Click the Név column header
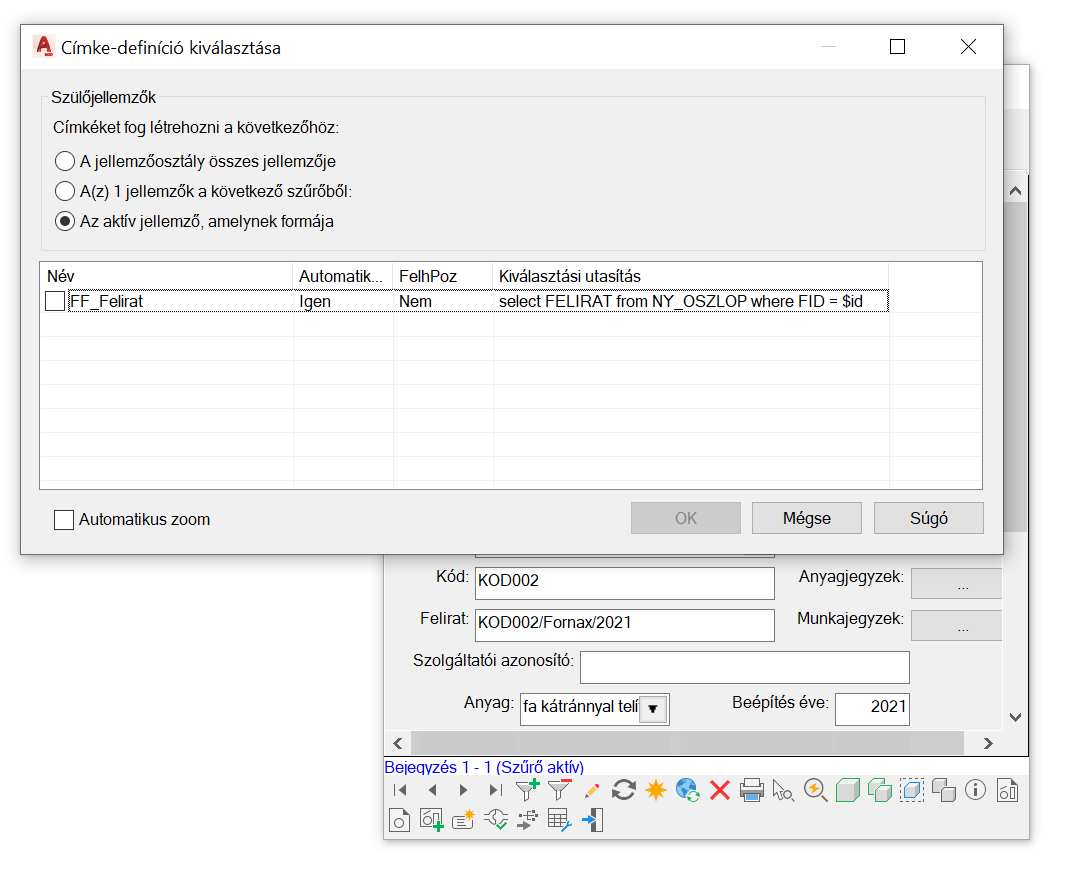Screen dimensions: 1067x871 [167, 276]
